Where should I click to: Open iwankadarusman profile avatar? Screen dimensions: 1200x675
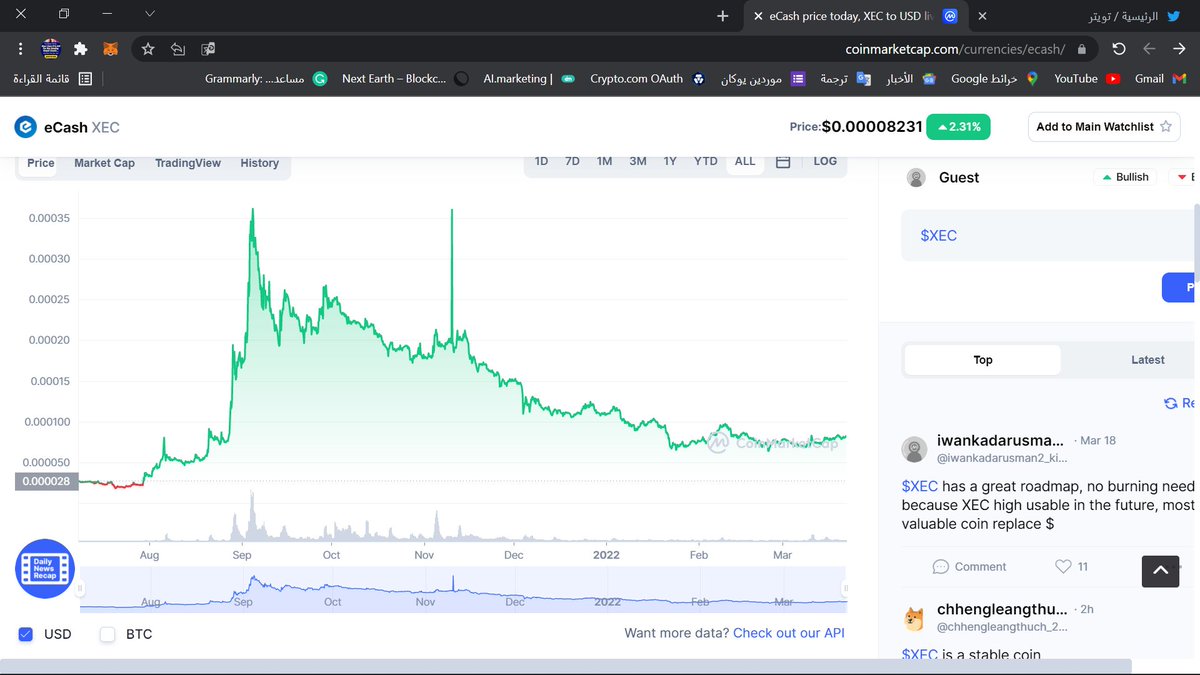coord(914,449)
